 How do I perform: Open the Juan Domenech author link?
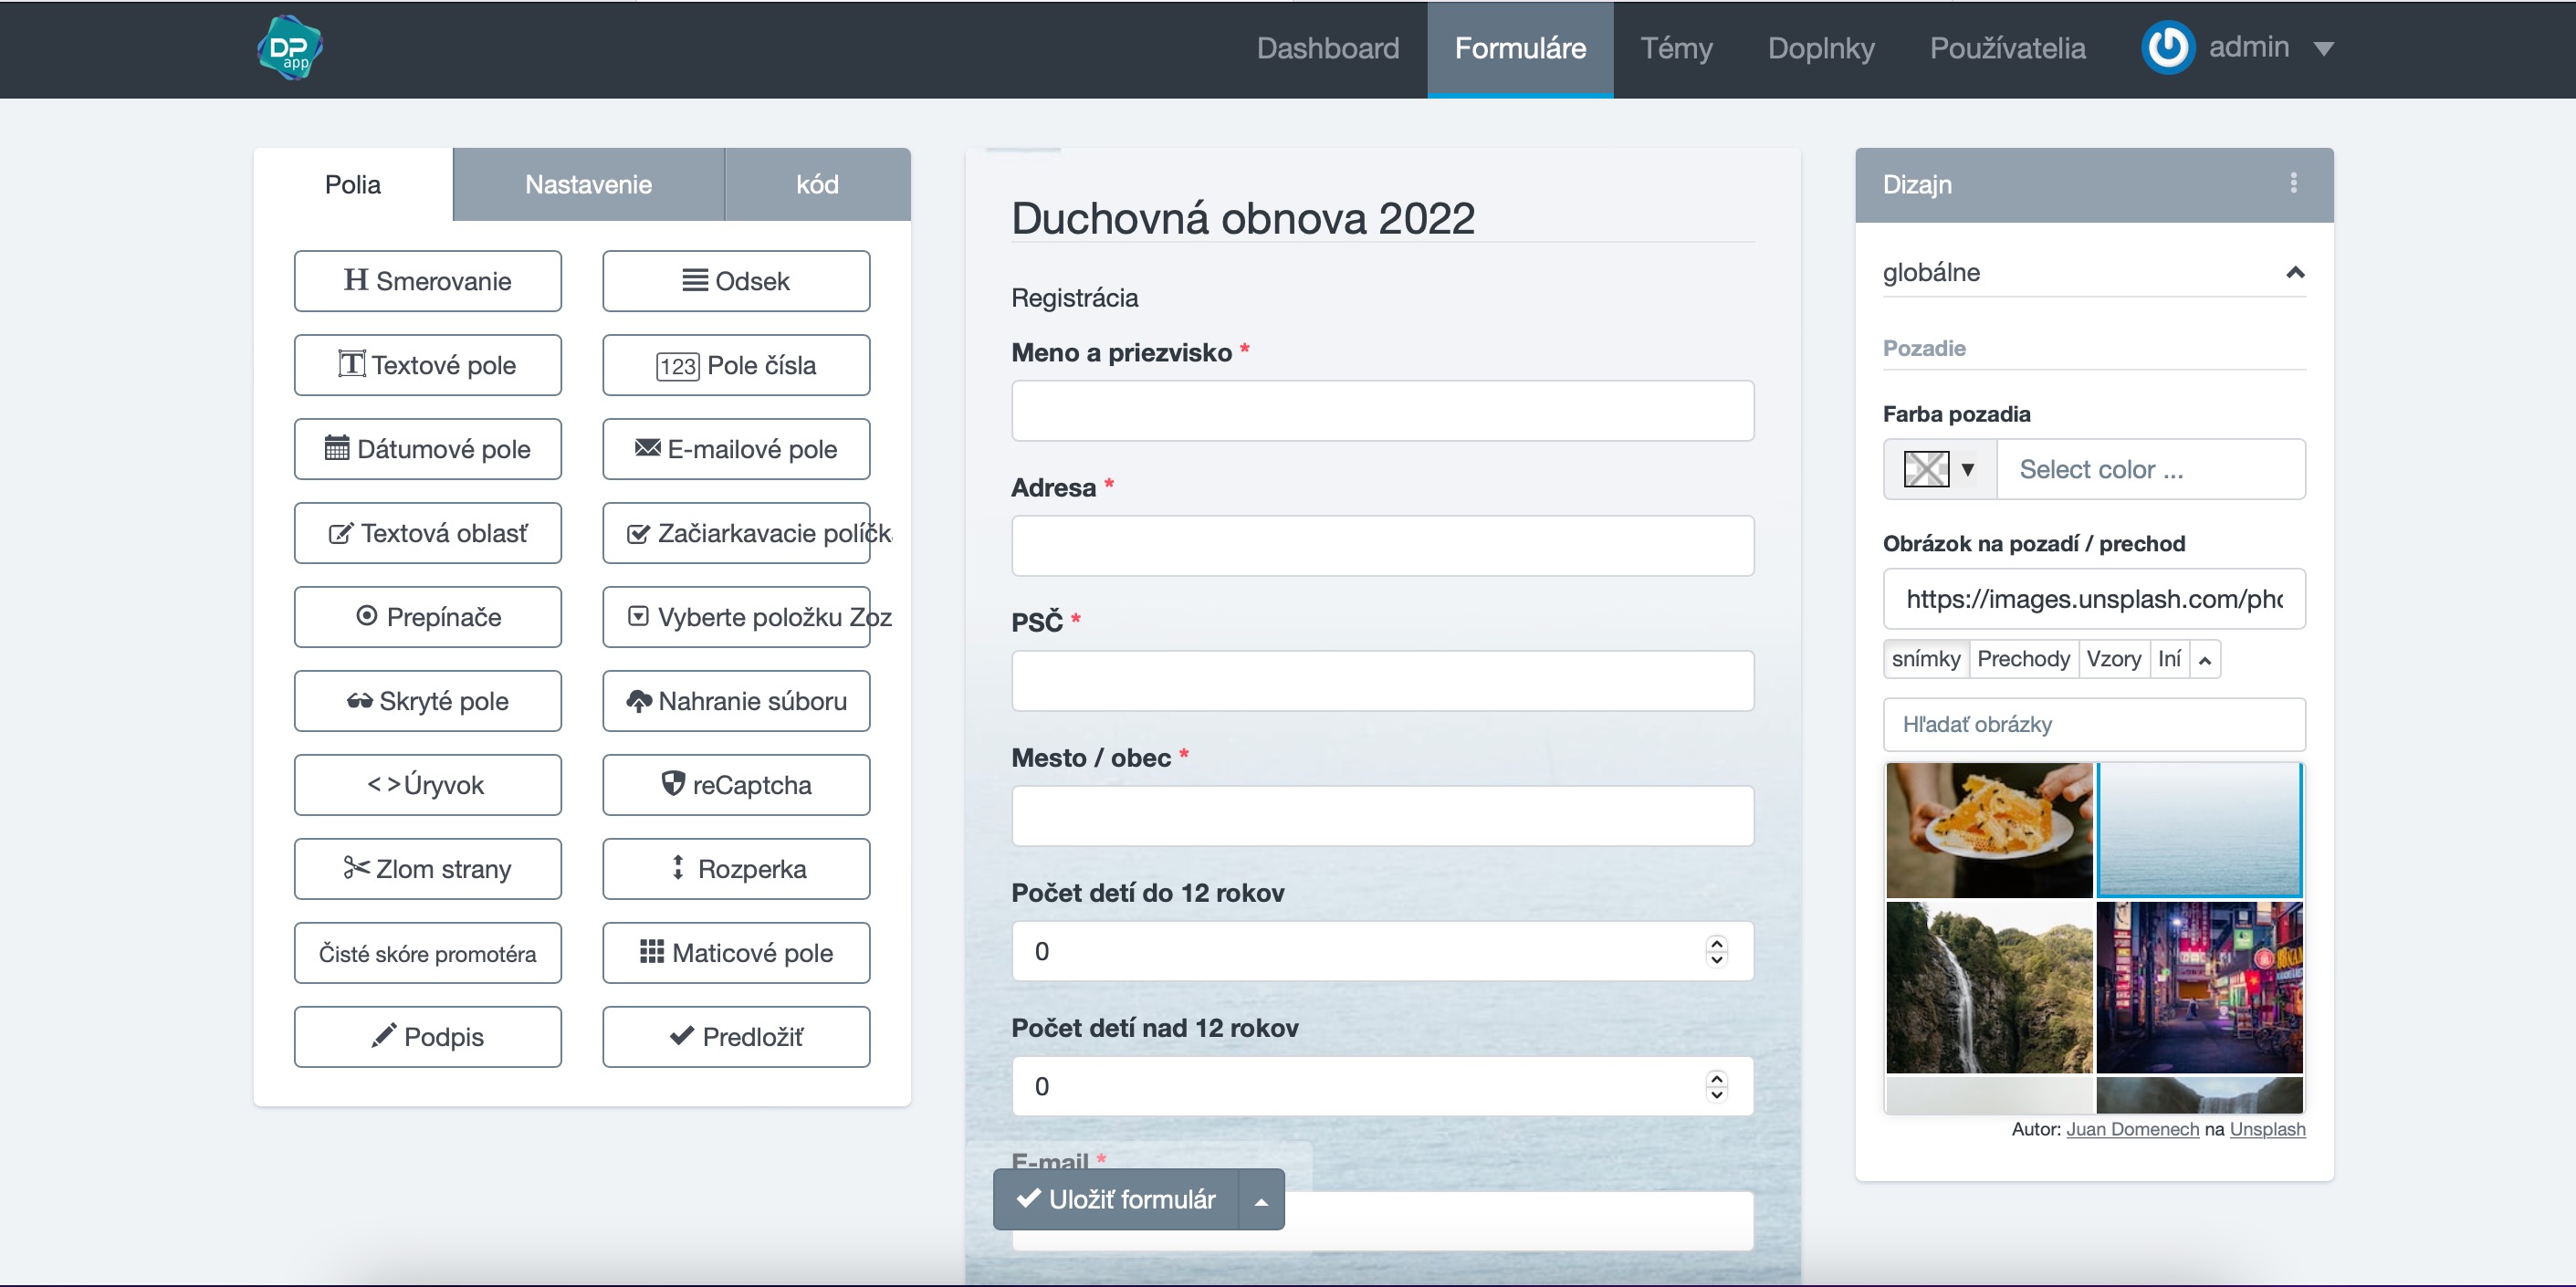2132,1129
